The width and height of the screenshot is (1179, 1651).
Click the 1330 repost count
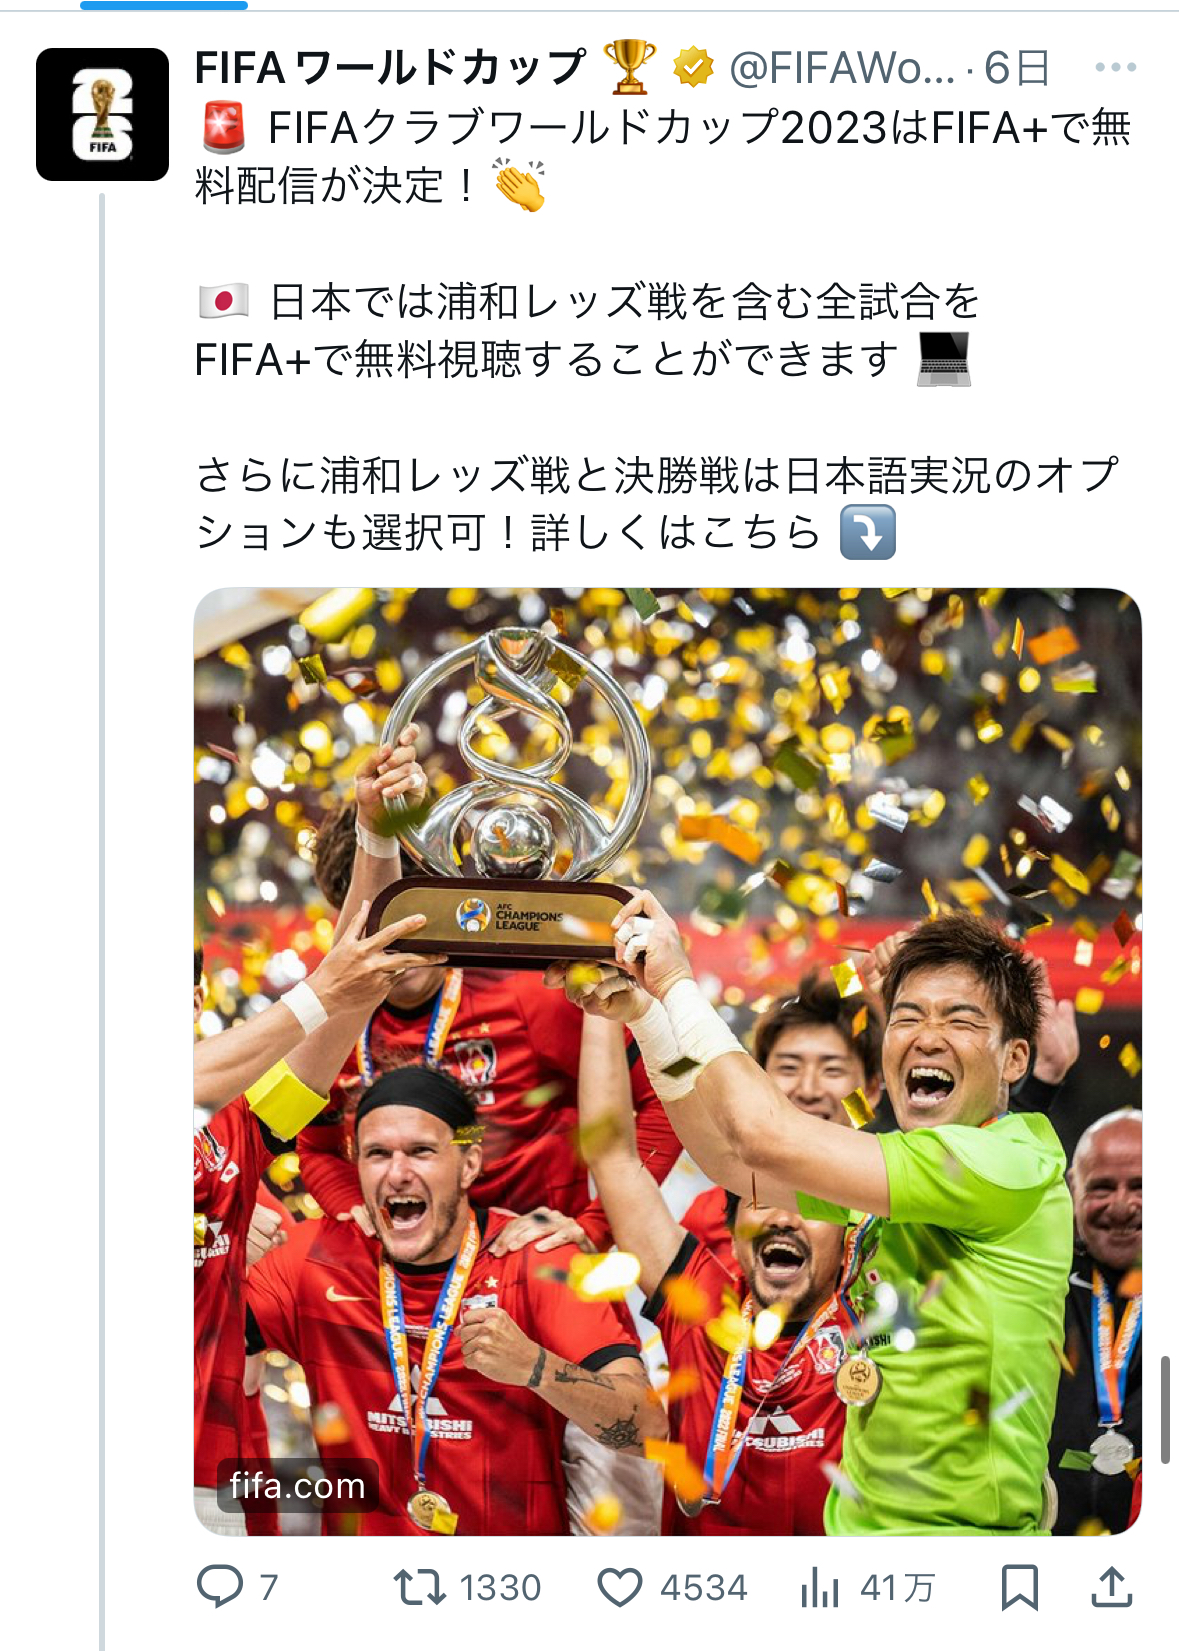tap(500, 1587)
